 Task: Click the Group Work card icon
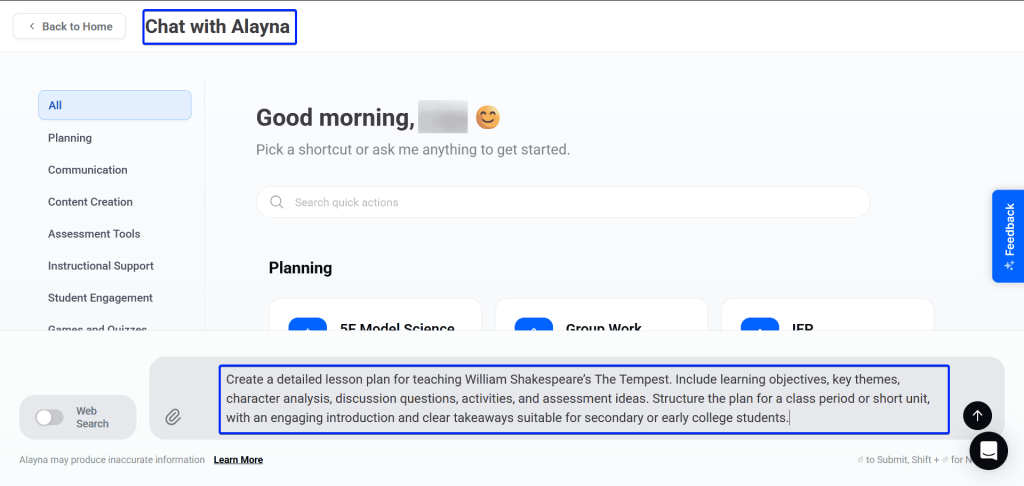coord(533,324)
